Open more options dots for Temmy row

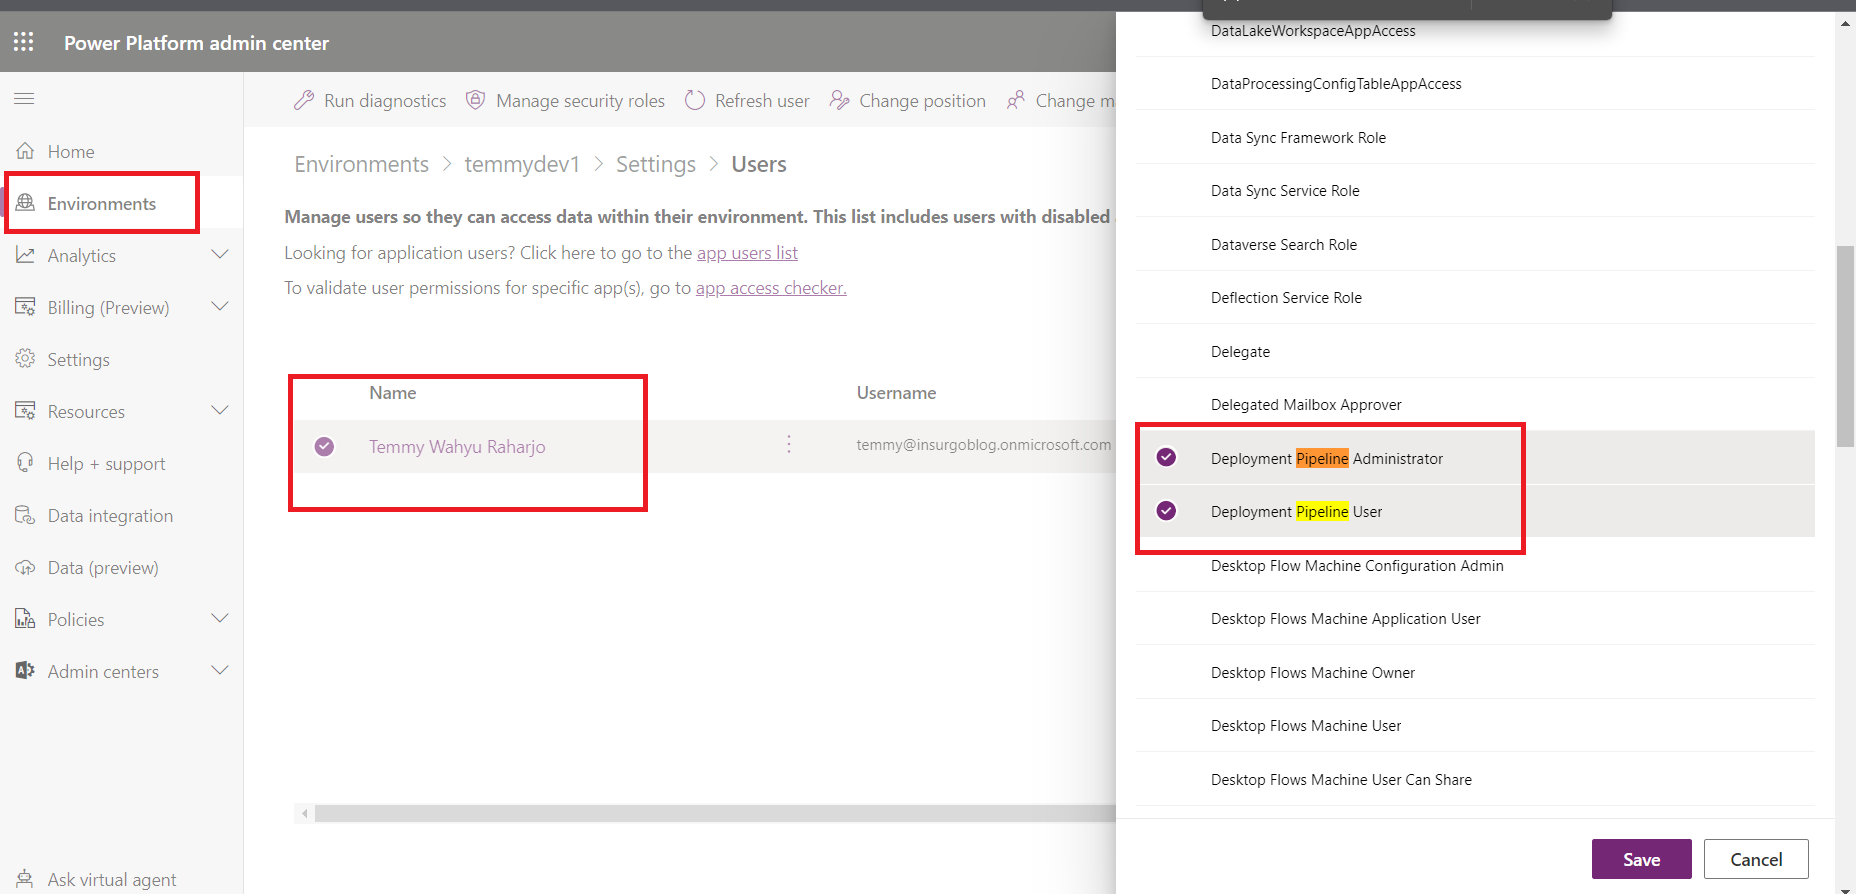[789, 444]
